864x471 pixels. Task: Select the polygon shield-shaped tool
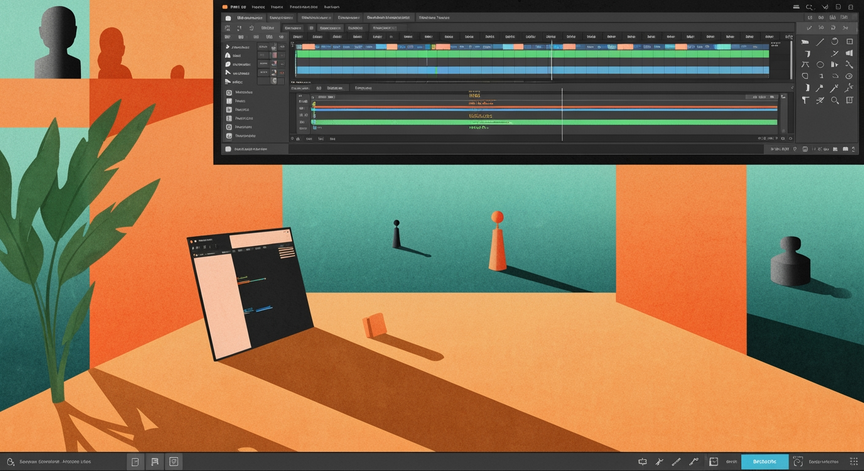tap(805, 76)
